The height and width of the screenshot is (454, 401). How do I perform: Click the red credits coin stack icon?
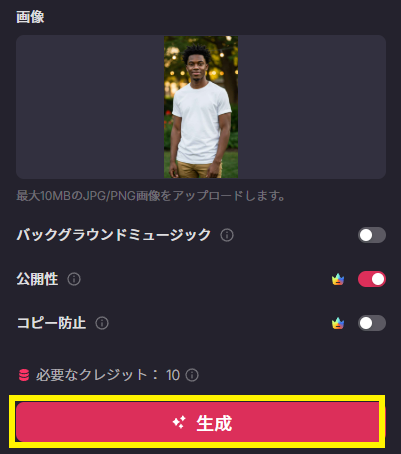pyautogui.click(x=24, y=375)
